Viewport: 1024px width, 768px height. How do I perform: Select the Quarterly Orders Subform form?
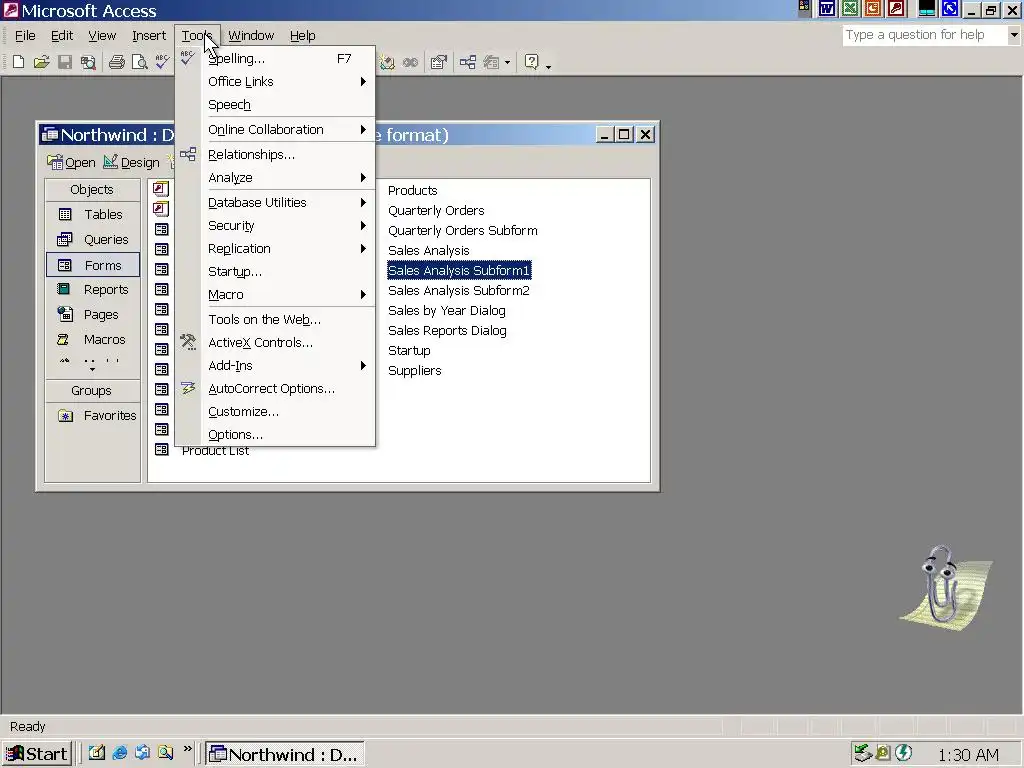463,231
